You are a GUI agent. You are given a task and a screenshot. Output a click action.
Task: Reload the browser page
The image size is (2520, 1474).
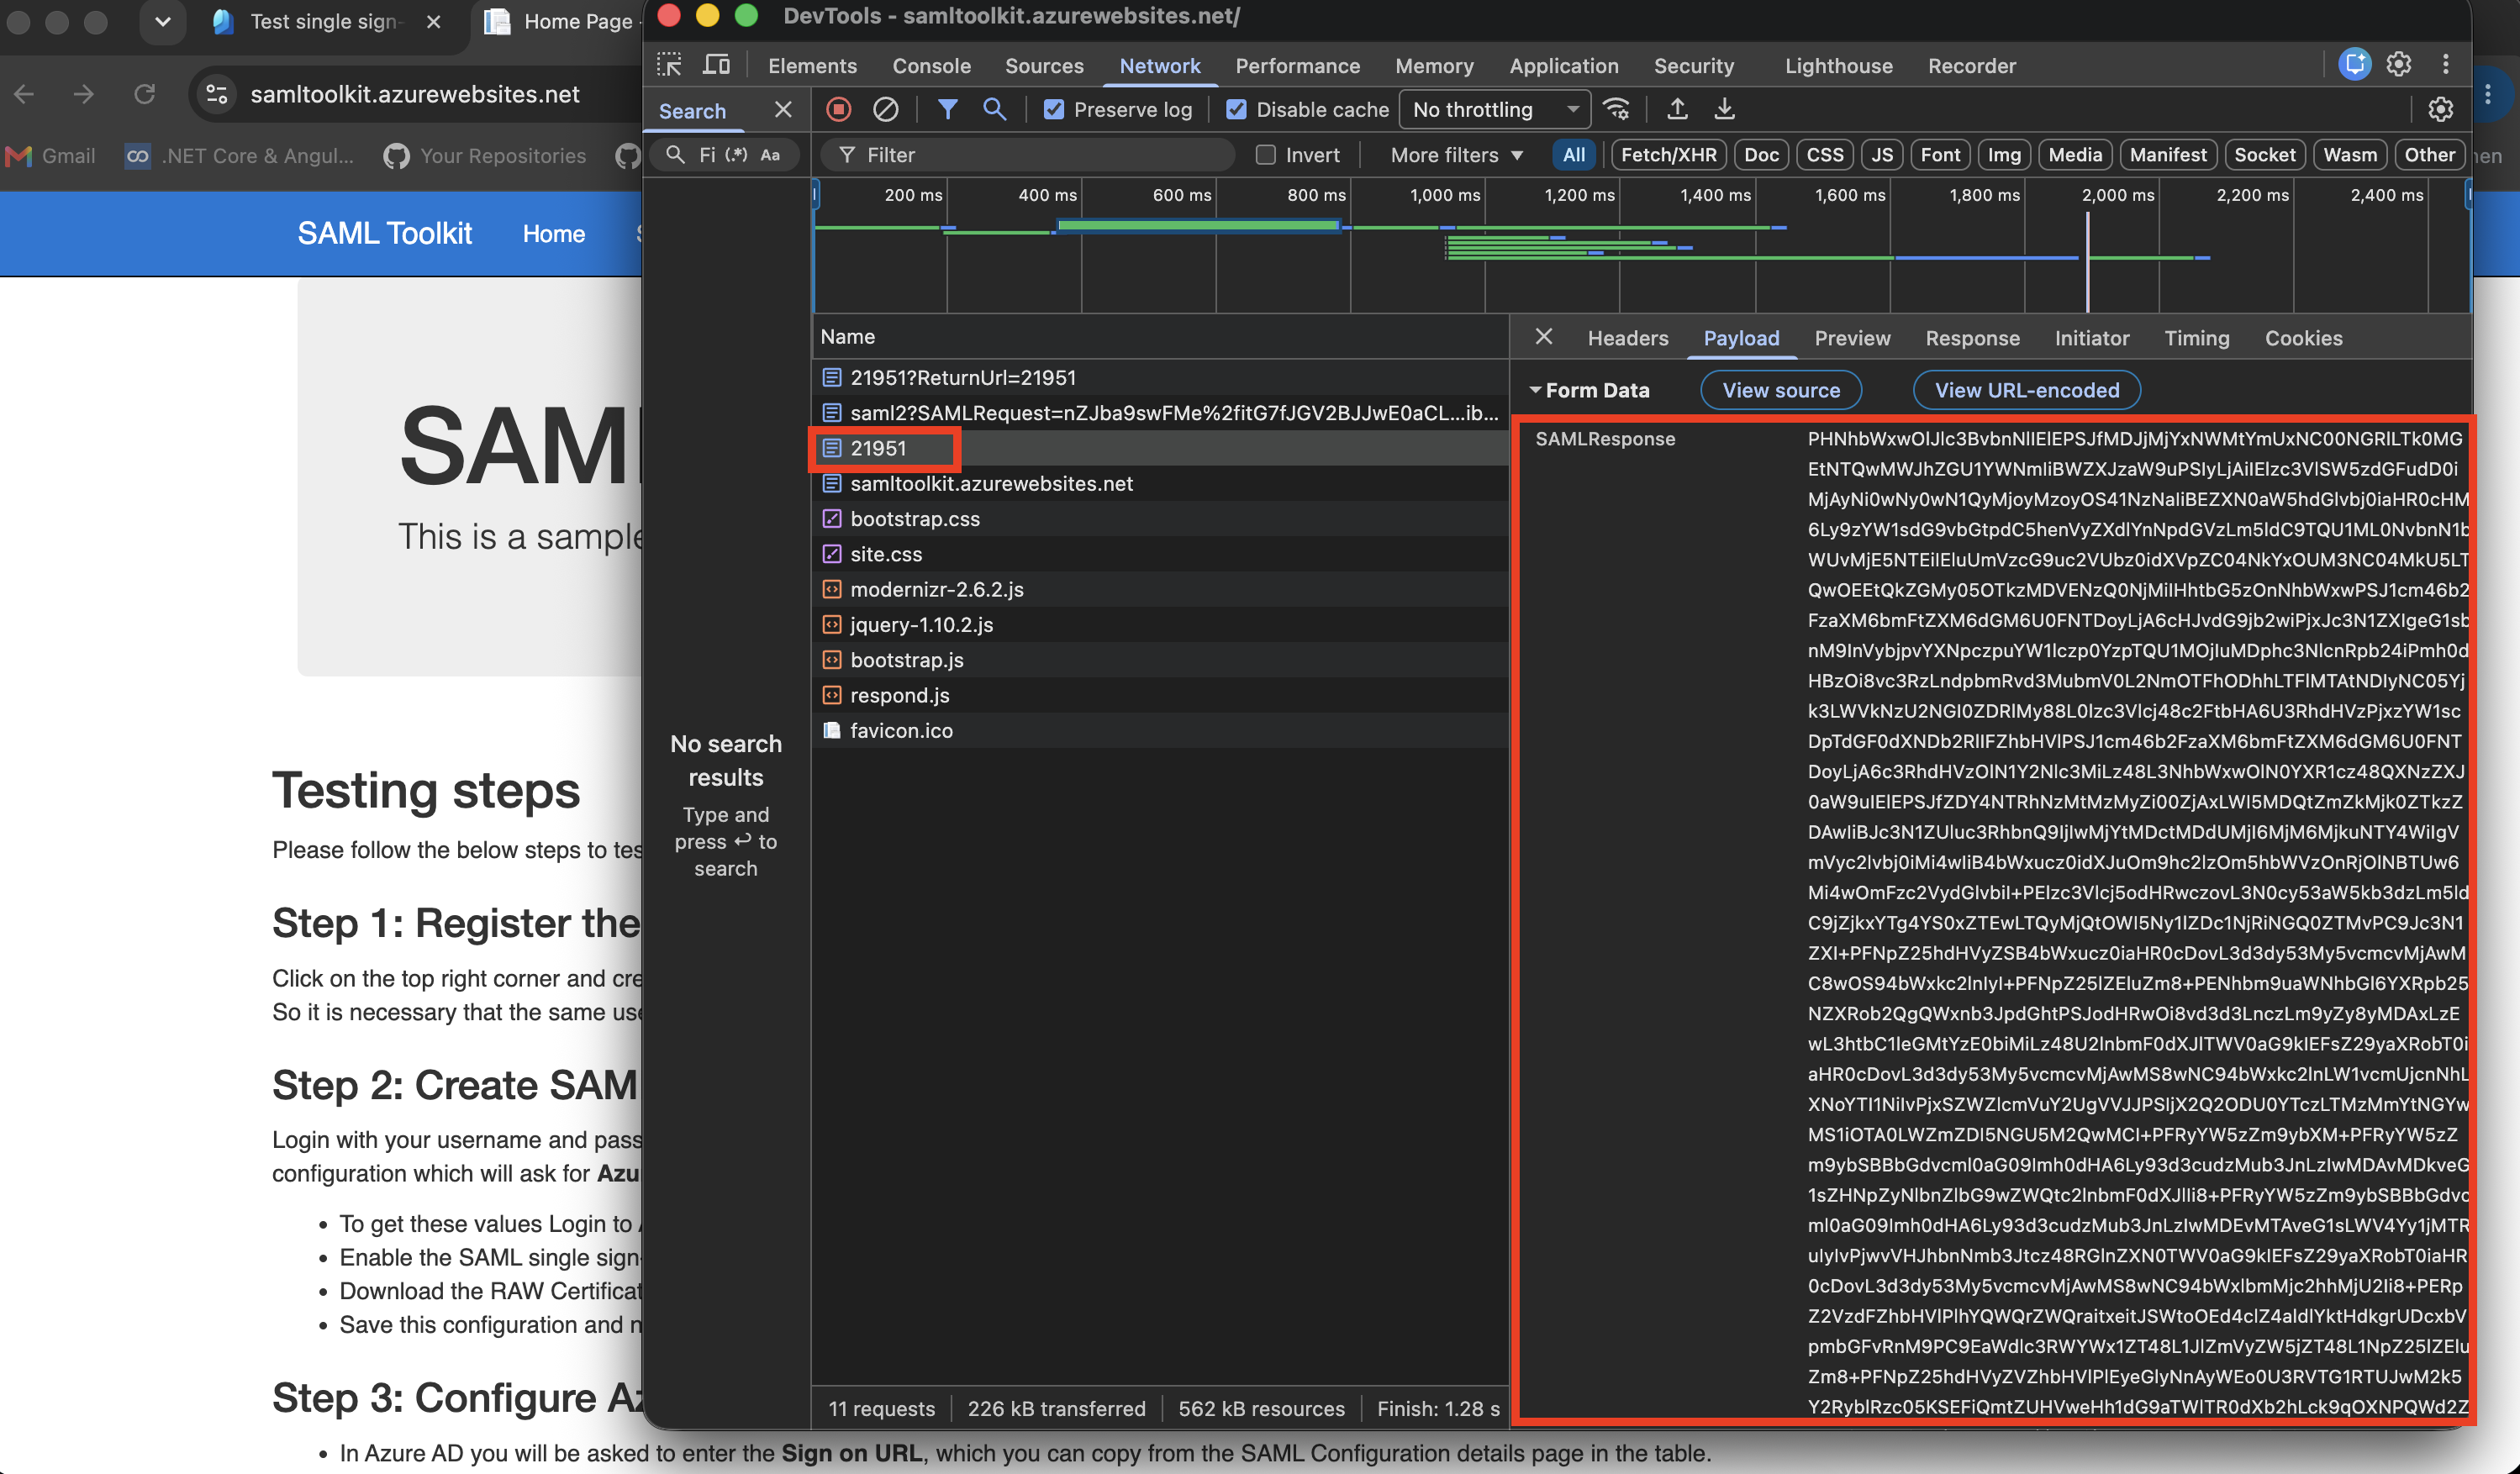coord(144,94)
